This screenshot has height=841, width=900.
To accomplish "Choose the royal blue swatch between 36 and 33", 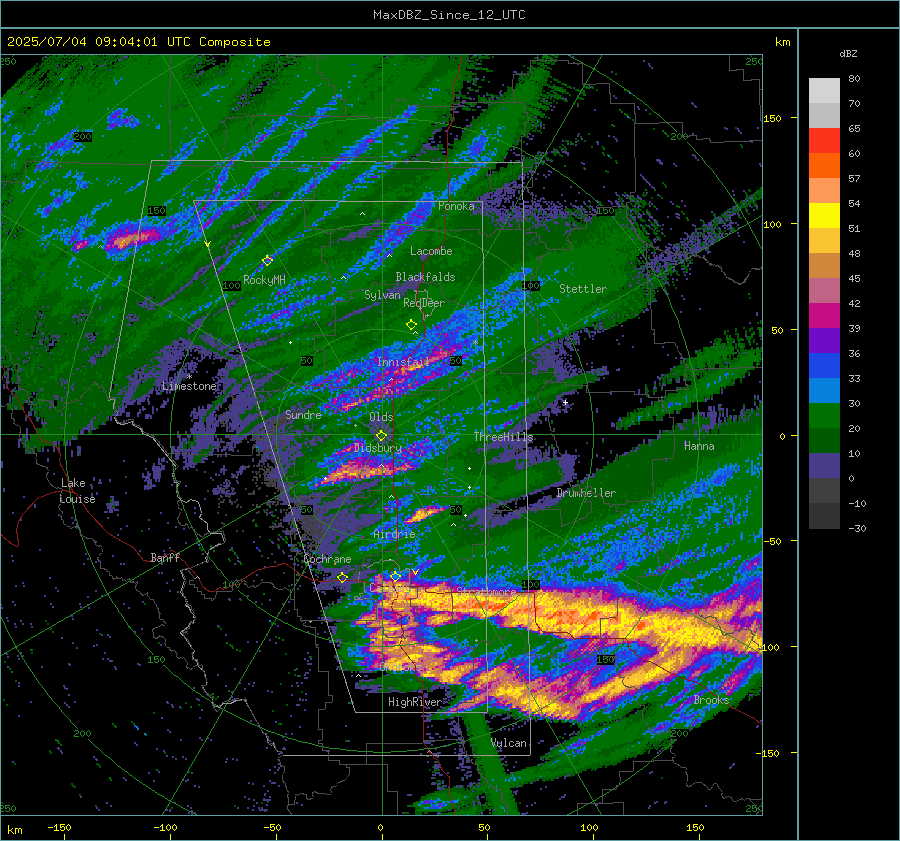I will (824, 366).
